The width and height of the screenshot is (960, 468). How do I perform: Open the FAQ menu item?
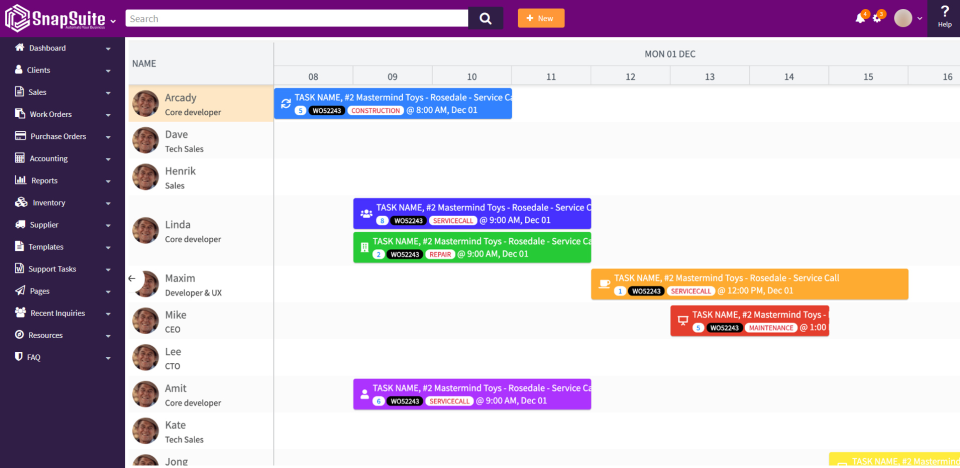pos(62,357)
